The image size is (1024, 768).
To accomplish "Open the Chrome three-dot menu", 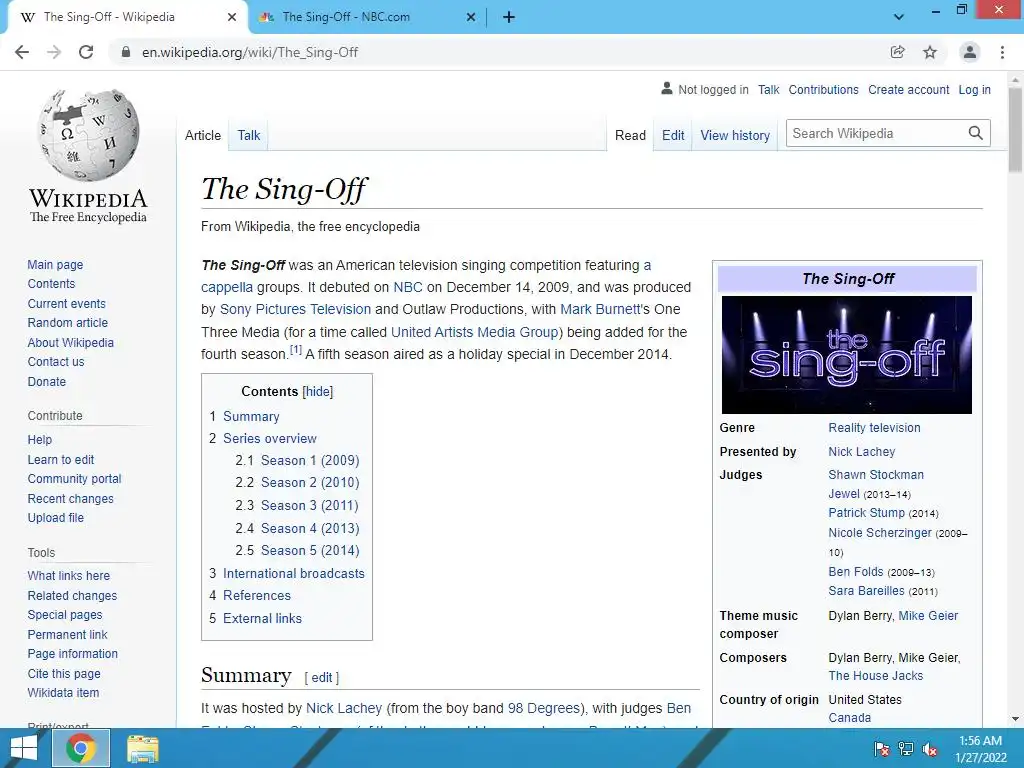I will click(x=1002, y=52).
